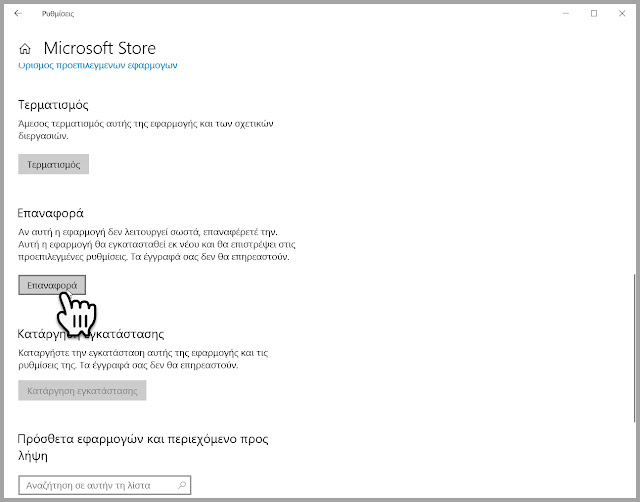The height and width of the screenshot is (502, 640).
Task: Click the Ρυθμίσεις window title text
Action: coord(58,14)
